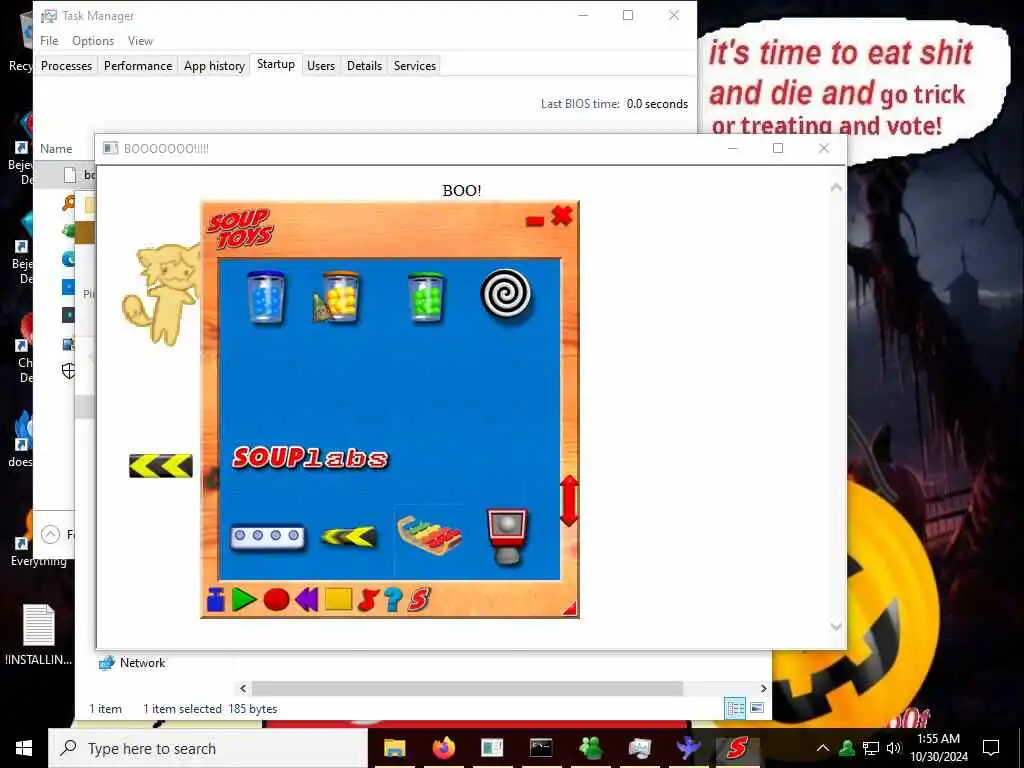Image resolution: width=1024 pixels, height=768 pixels.
Task: Click the Name column header in Task Manager
Action: coord(56,149)
